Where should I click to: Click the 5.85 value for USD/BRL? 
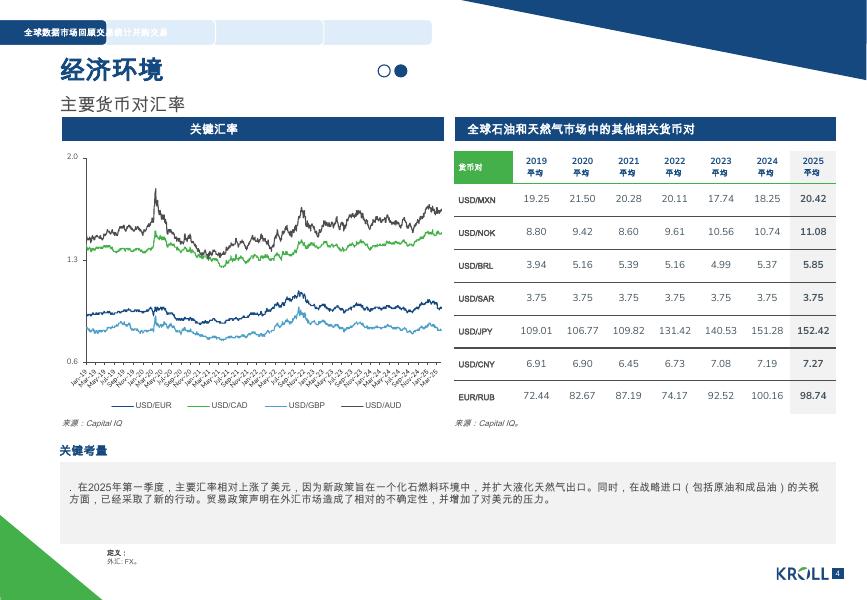[x=813, y=265]
